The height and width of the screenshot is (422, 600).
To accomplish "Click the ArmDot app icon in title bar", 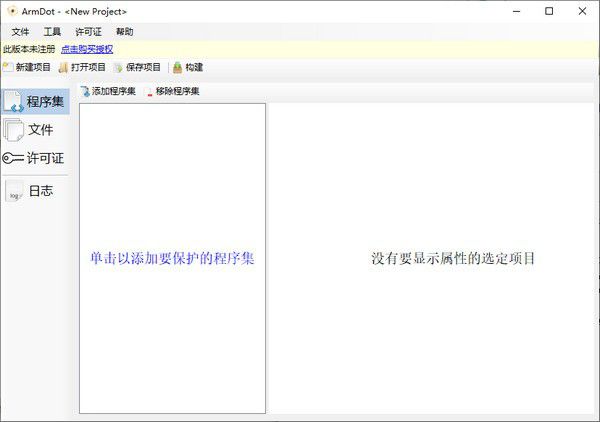I will 11,11.
